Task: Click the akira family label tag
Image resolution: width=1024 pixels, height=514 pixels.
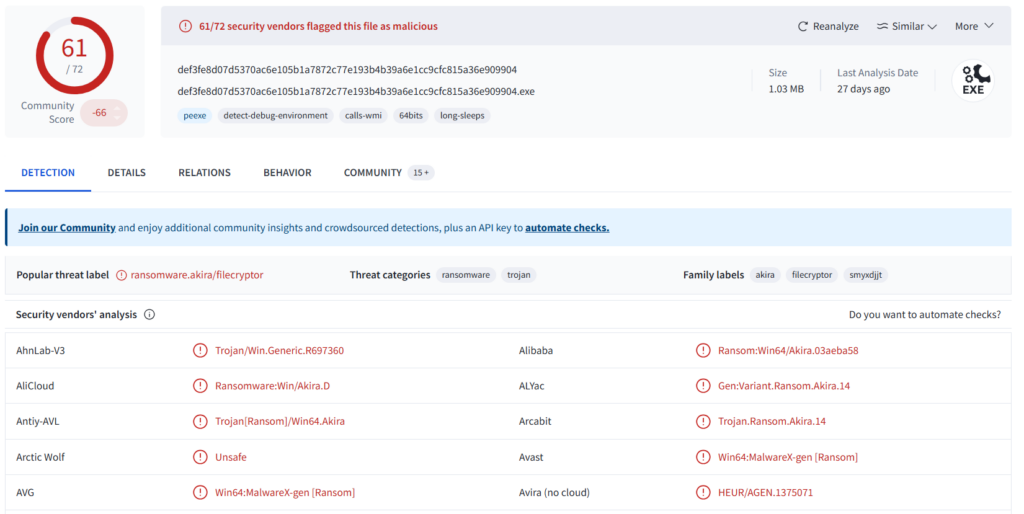Action: (765, 275)
